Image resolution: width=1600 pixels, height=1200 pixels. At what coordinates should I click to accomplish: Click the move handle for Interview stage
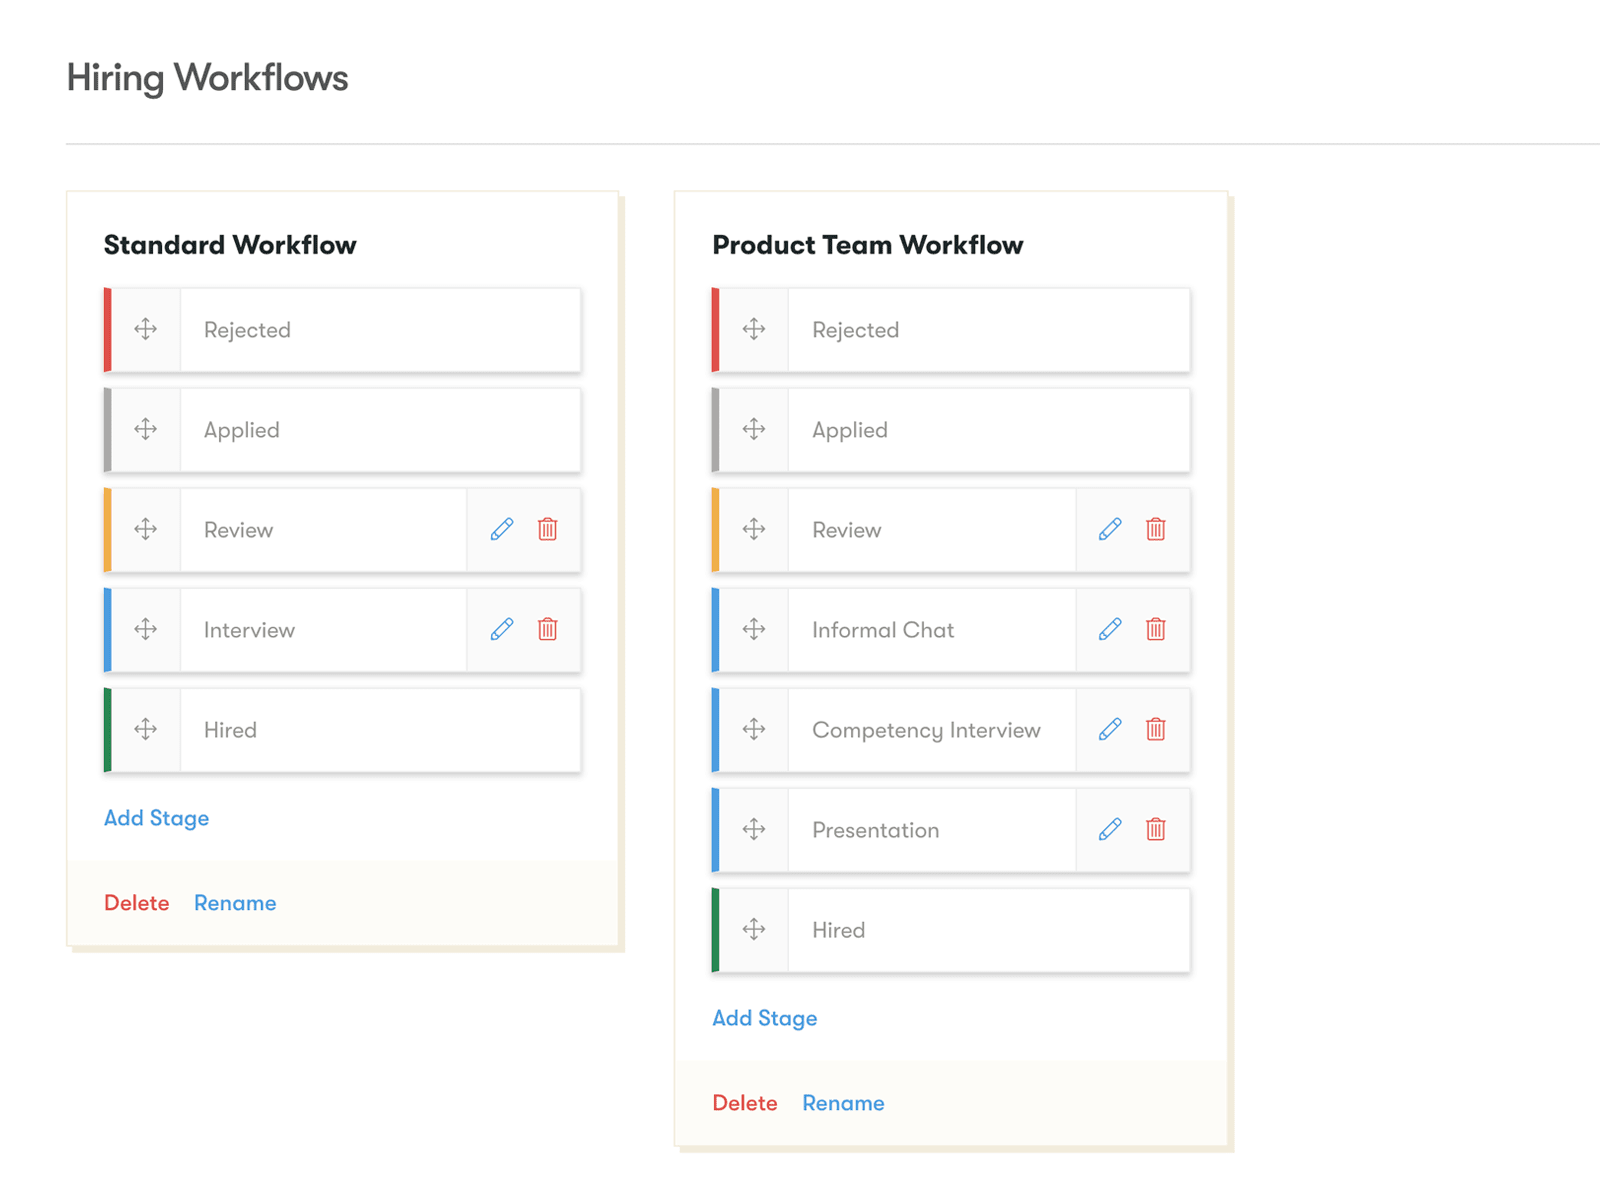[146, 629]
